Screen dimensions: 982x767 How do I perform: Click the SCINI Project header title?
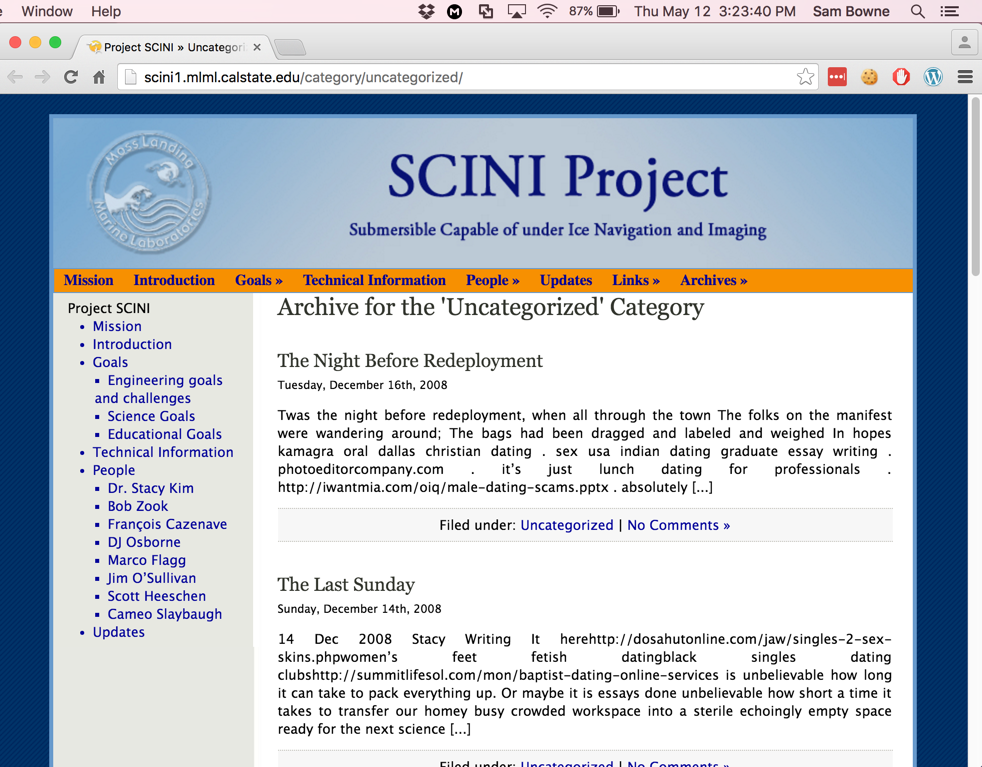[558, 177]
